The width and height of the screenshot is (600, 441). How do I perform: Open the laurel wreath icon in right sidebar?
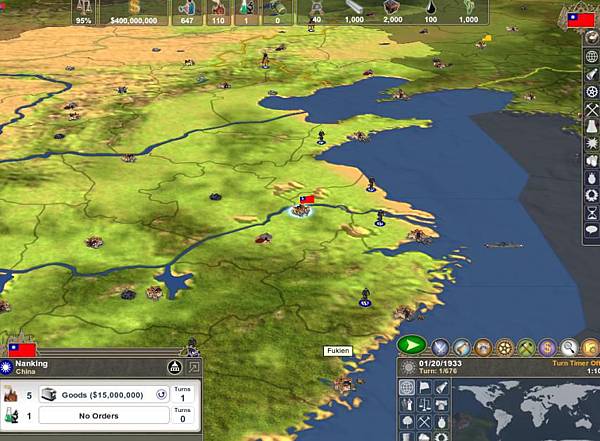[x=592, y=195]
